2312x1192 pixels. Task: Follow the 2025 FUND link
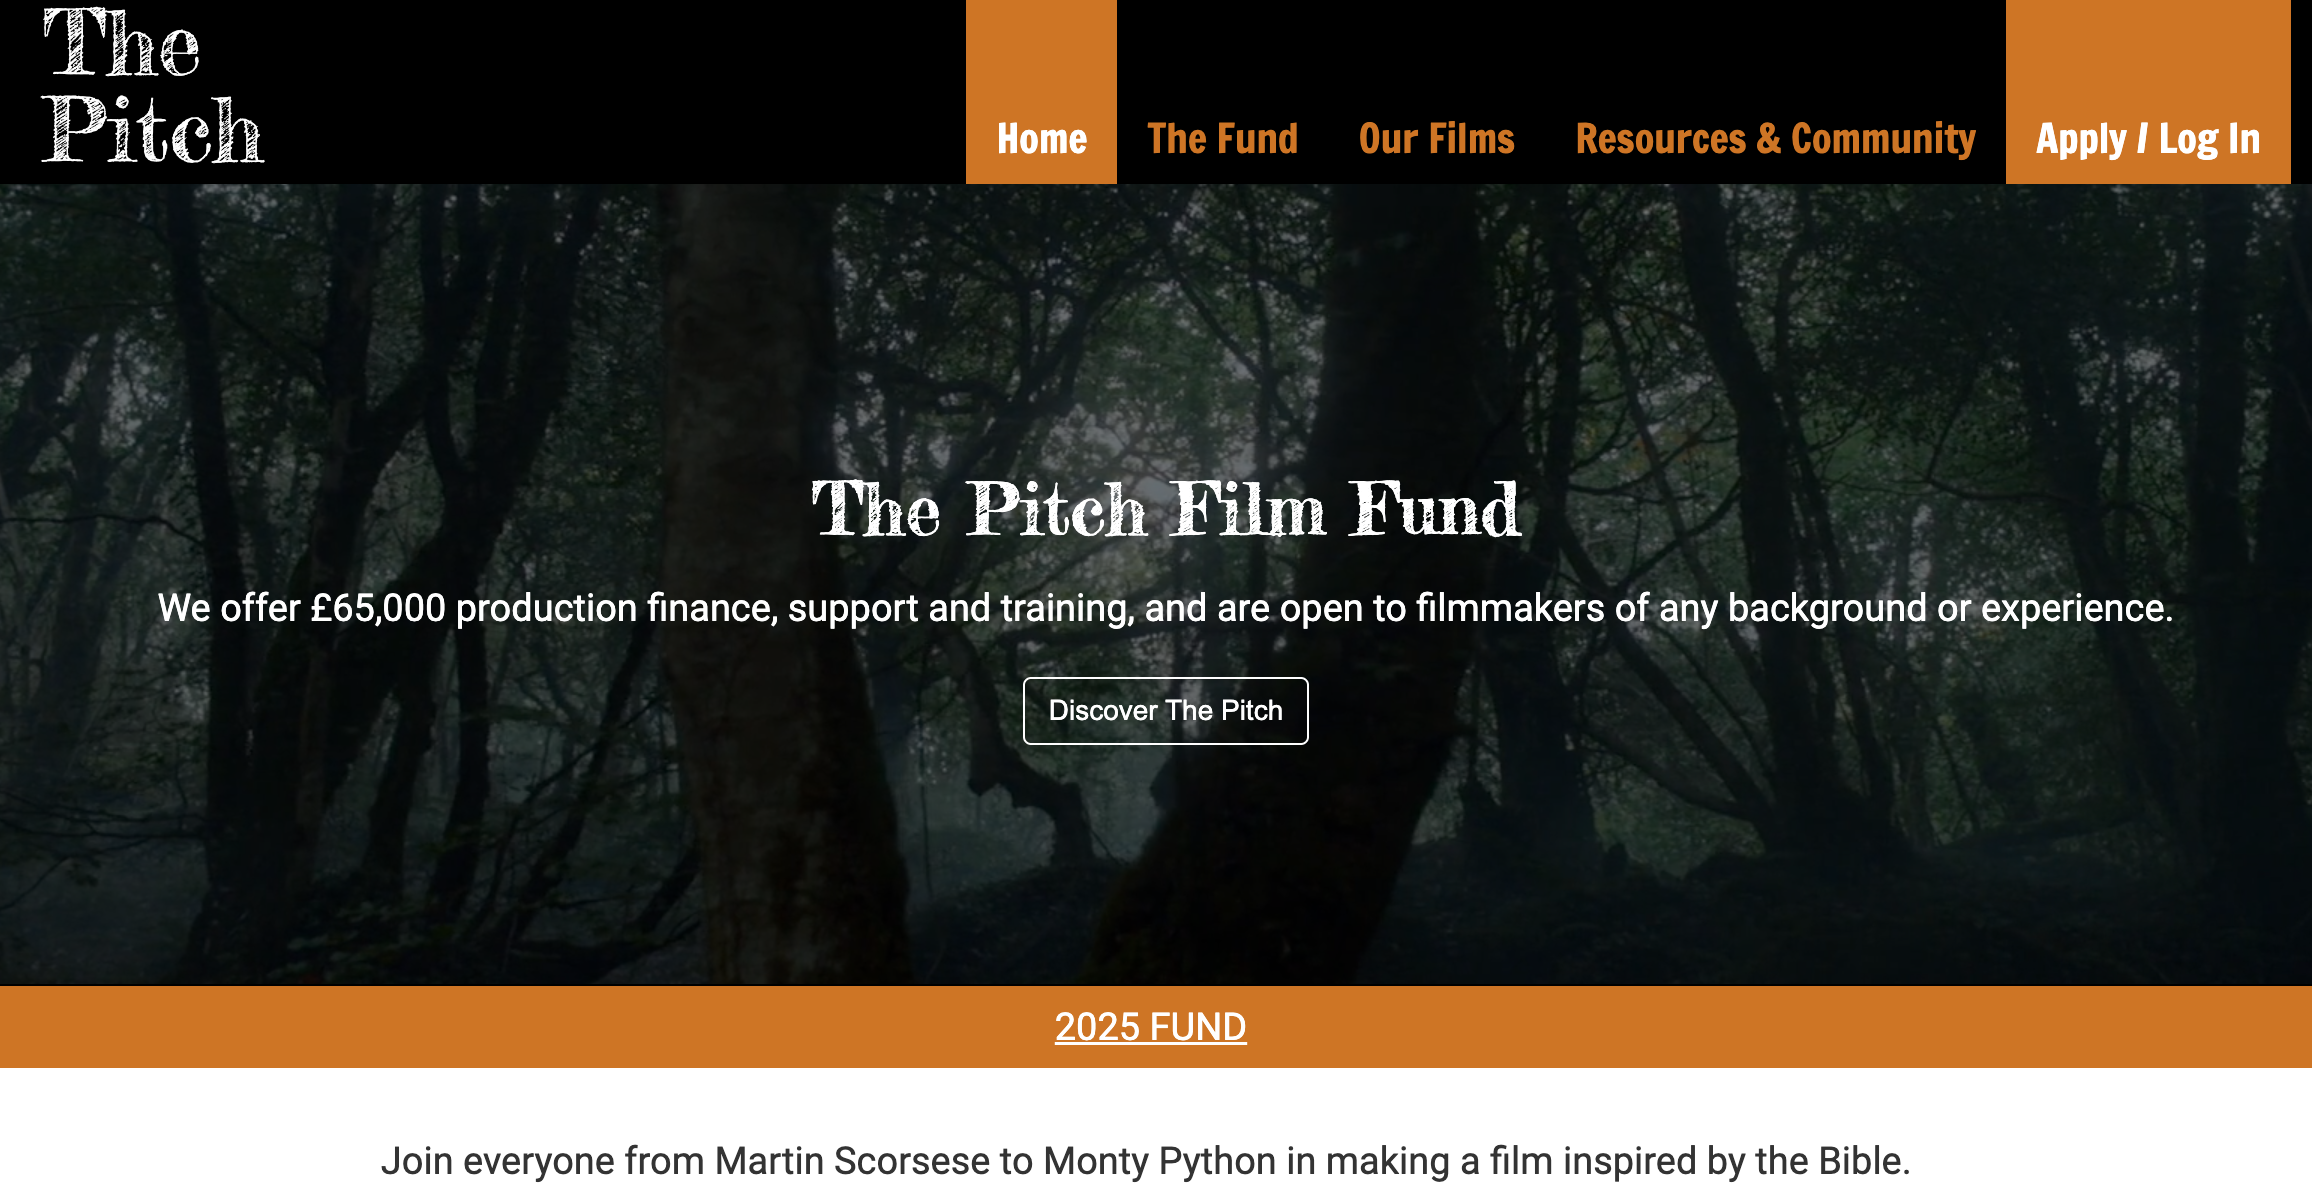(1150, 1027)
